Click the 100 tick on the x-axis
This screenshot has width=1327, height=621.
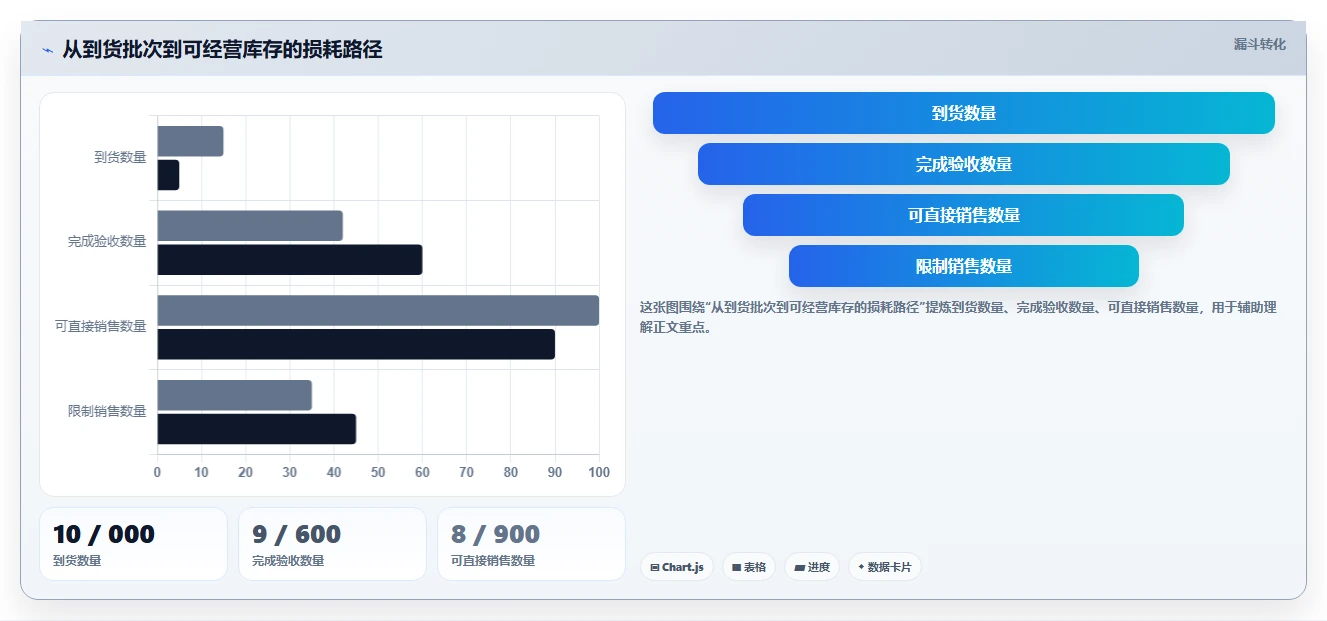tap(599, 472)
